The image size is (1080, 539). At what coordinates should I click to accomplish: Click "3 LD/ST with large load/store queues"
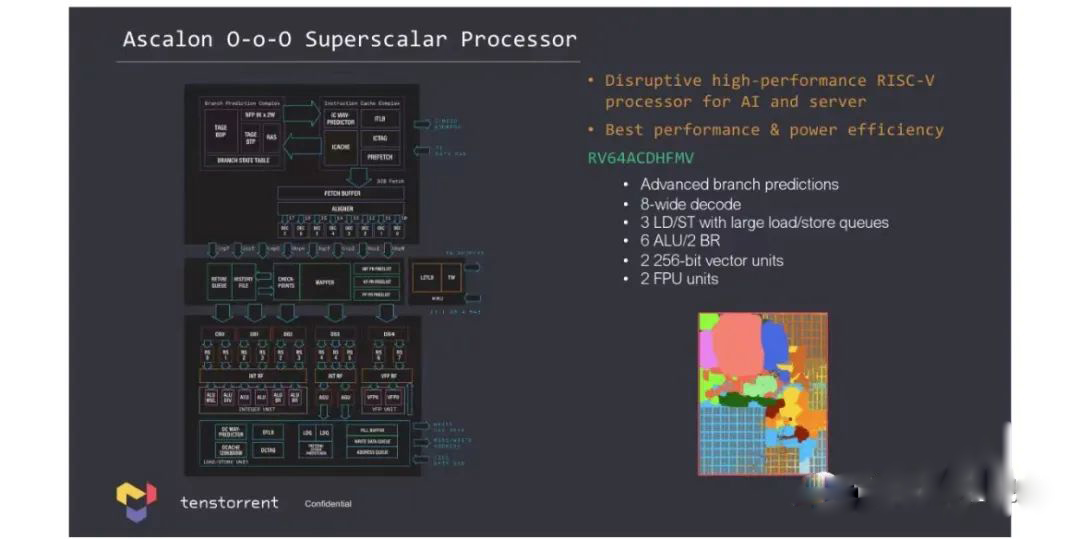tap(765, 223)
